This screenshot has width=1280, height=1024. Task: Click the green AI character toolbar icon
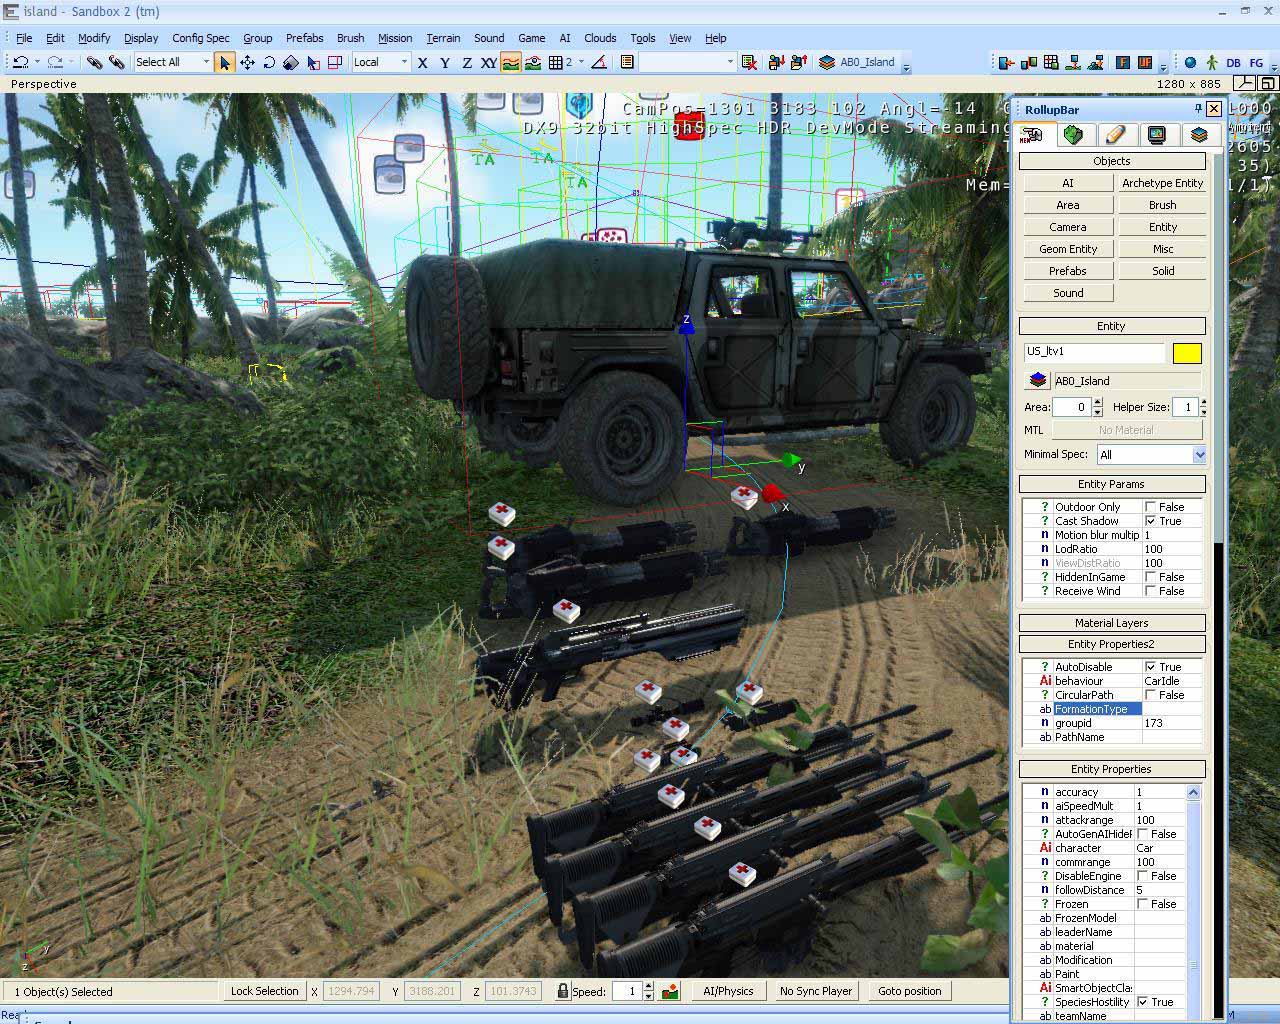[x=1212, y=62]
